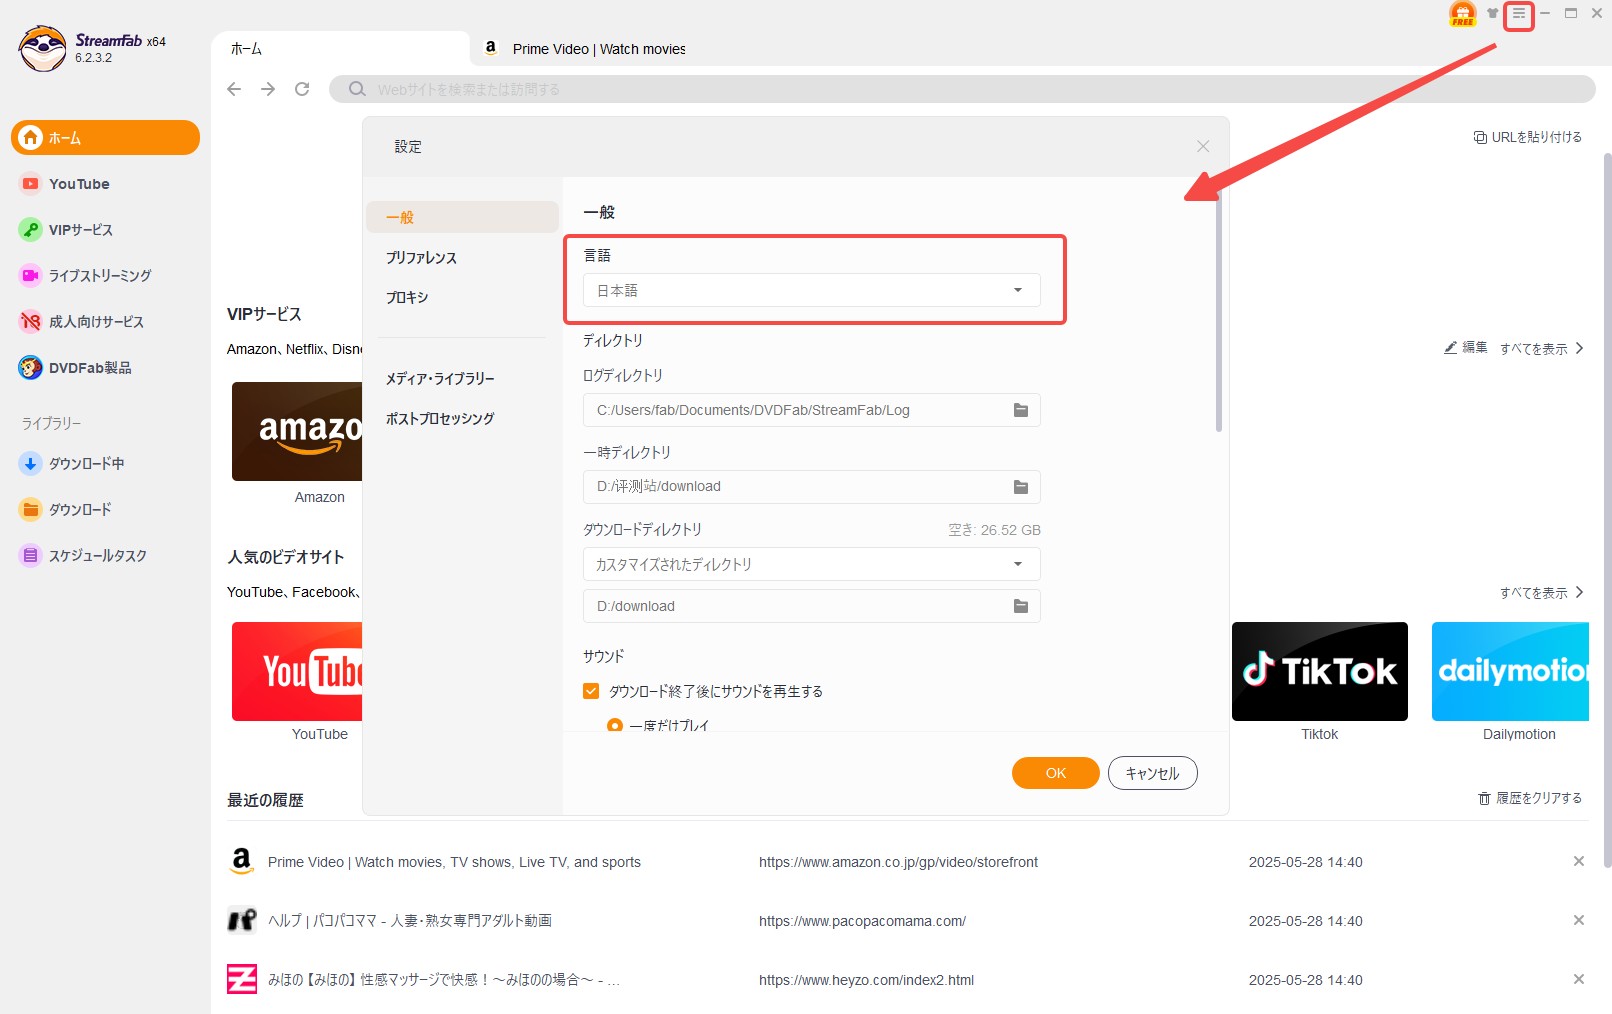Expand 人気のビデオサイト with すべてを表示

click(1541, 593)
